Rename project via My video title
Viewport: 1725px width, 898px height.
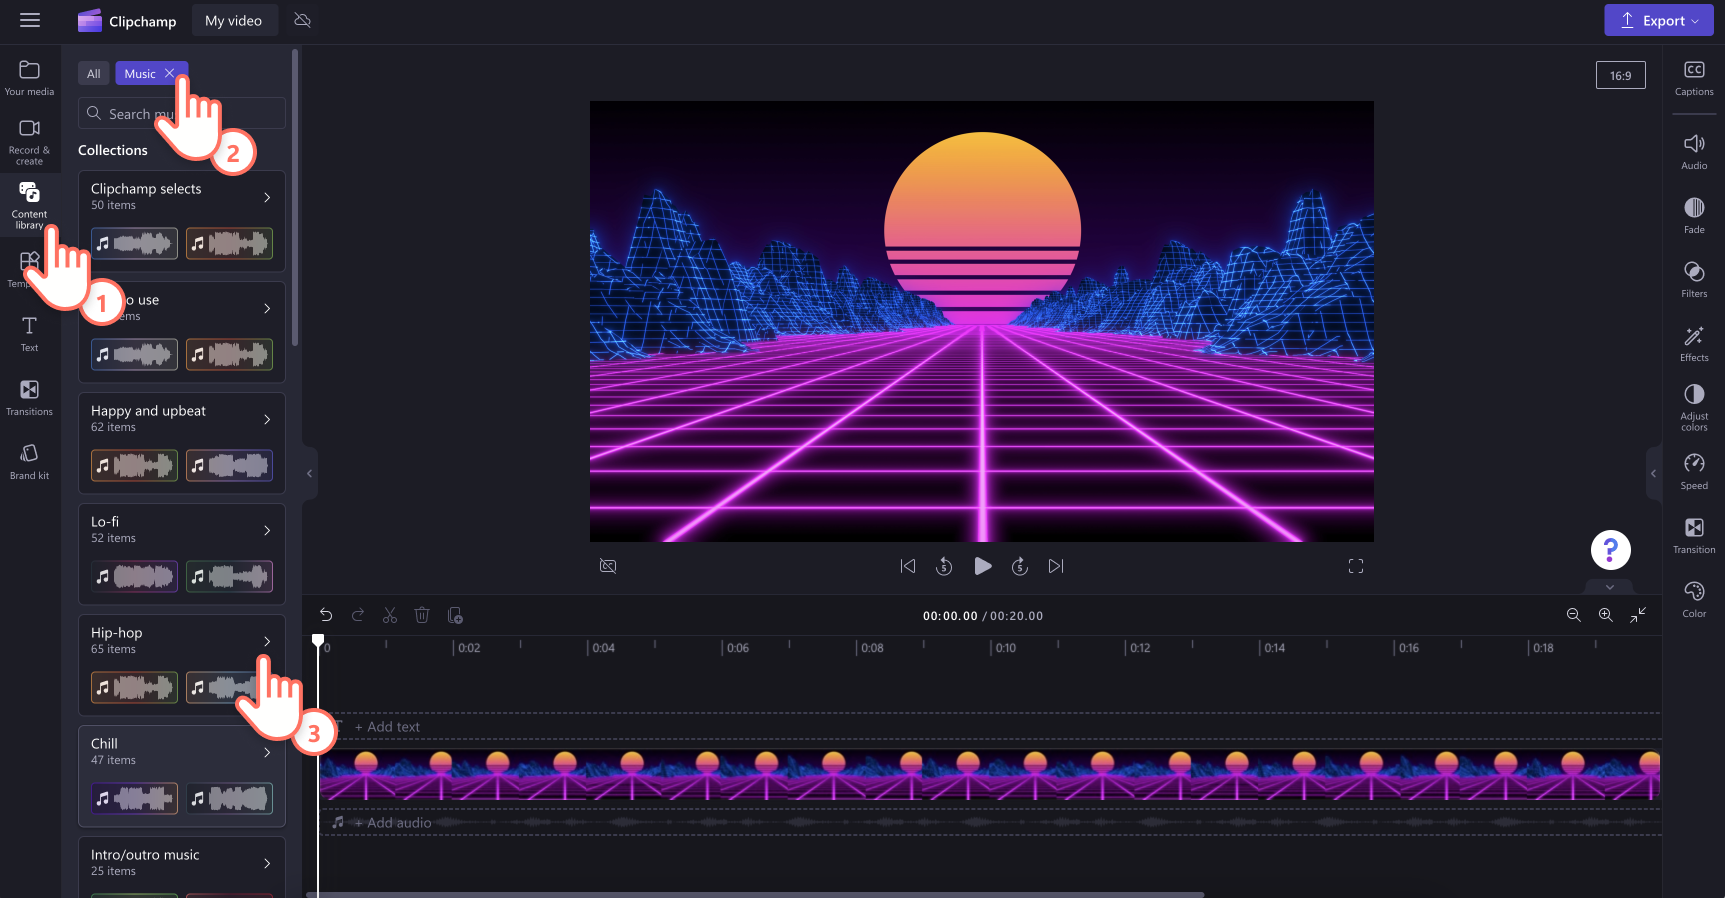click(x=234, y=20)
